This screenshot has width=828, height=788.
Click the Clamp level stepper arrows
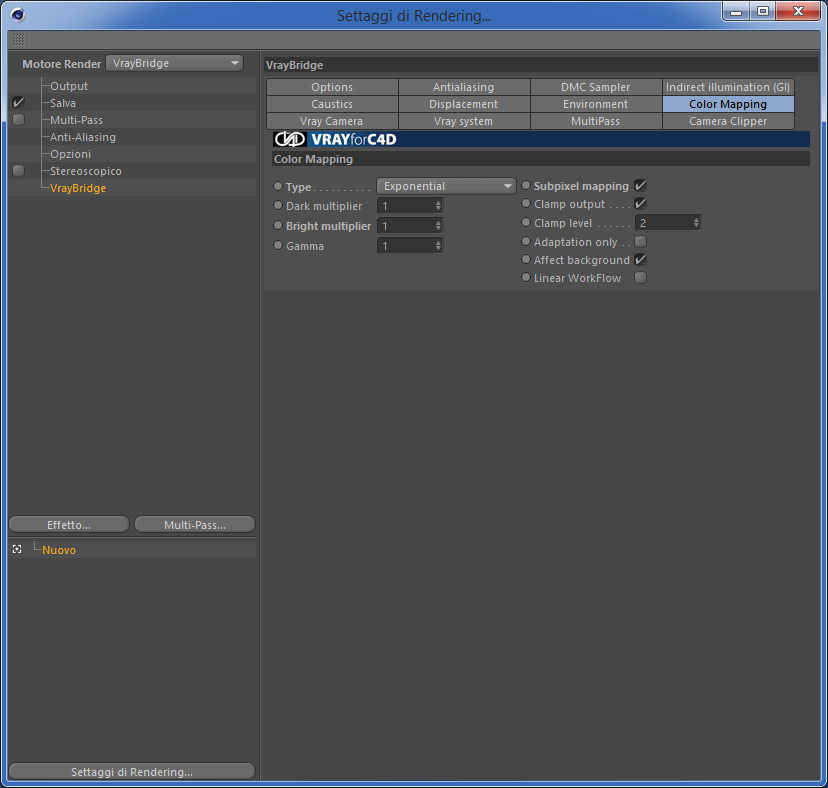[x=696, y=223]
